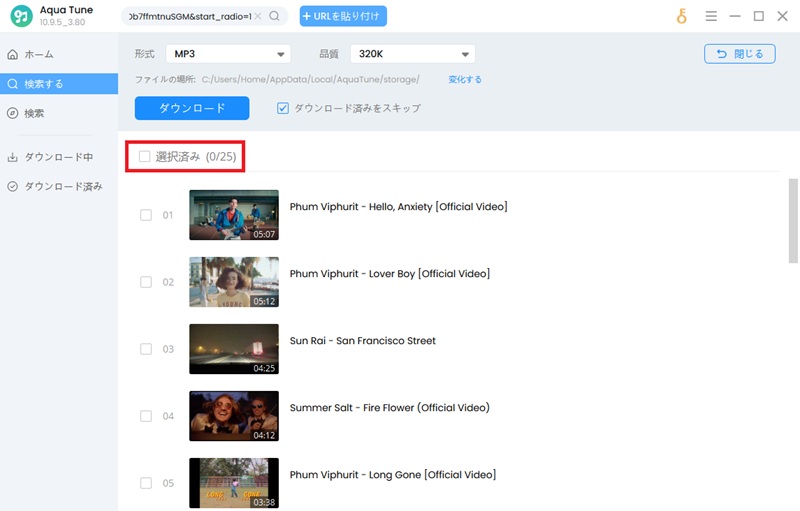800x511 pixels.
Task: Check track 04 Fire Flower checkbox
Action: coord(146,416)
